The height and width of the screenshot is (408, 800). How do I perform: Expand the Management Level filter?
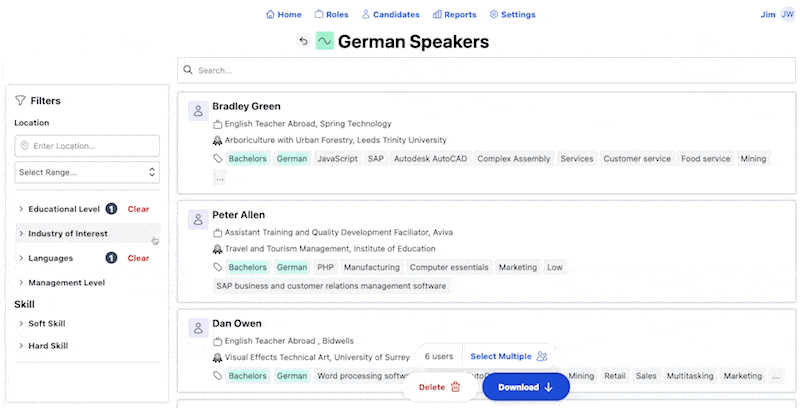click(x=65, y=283)
